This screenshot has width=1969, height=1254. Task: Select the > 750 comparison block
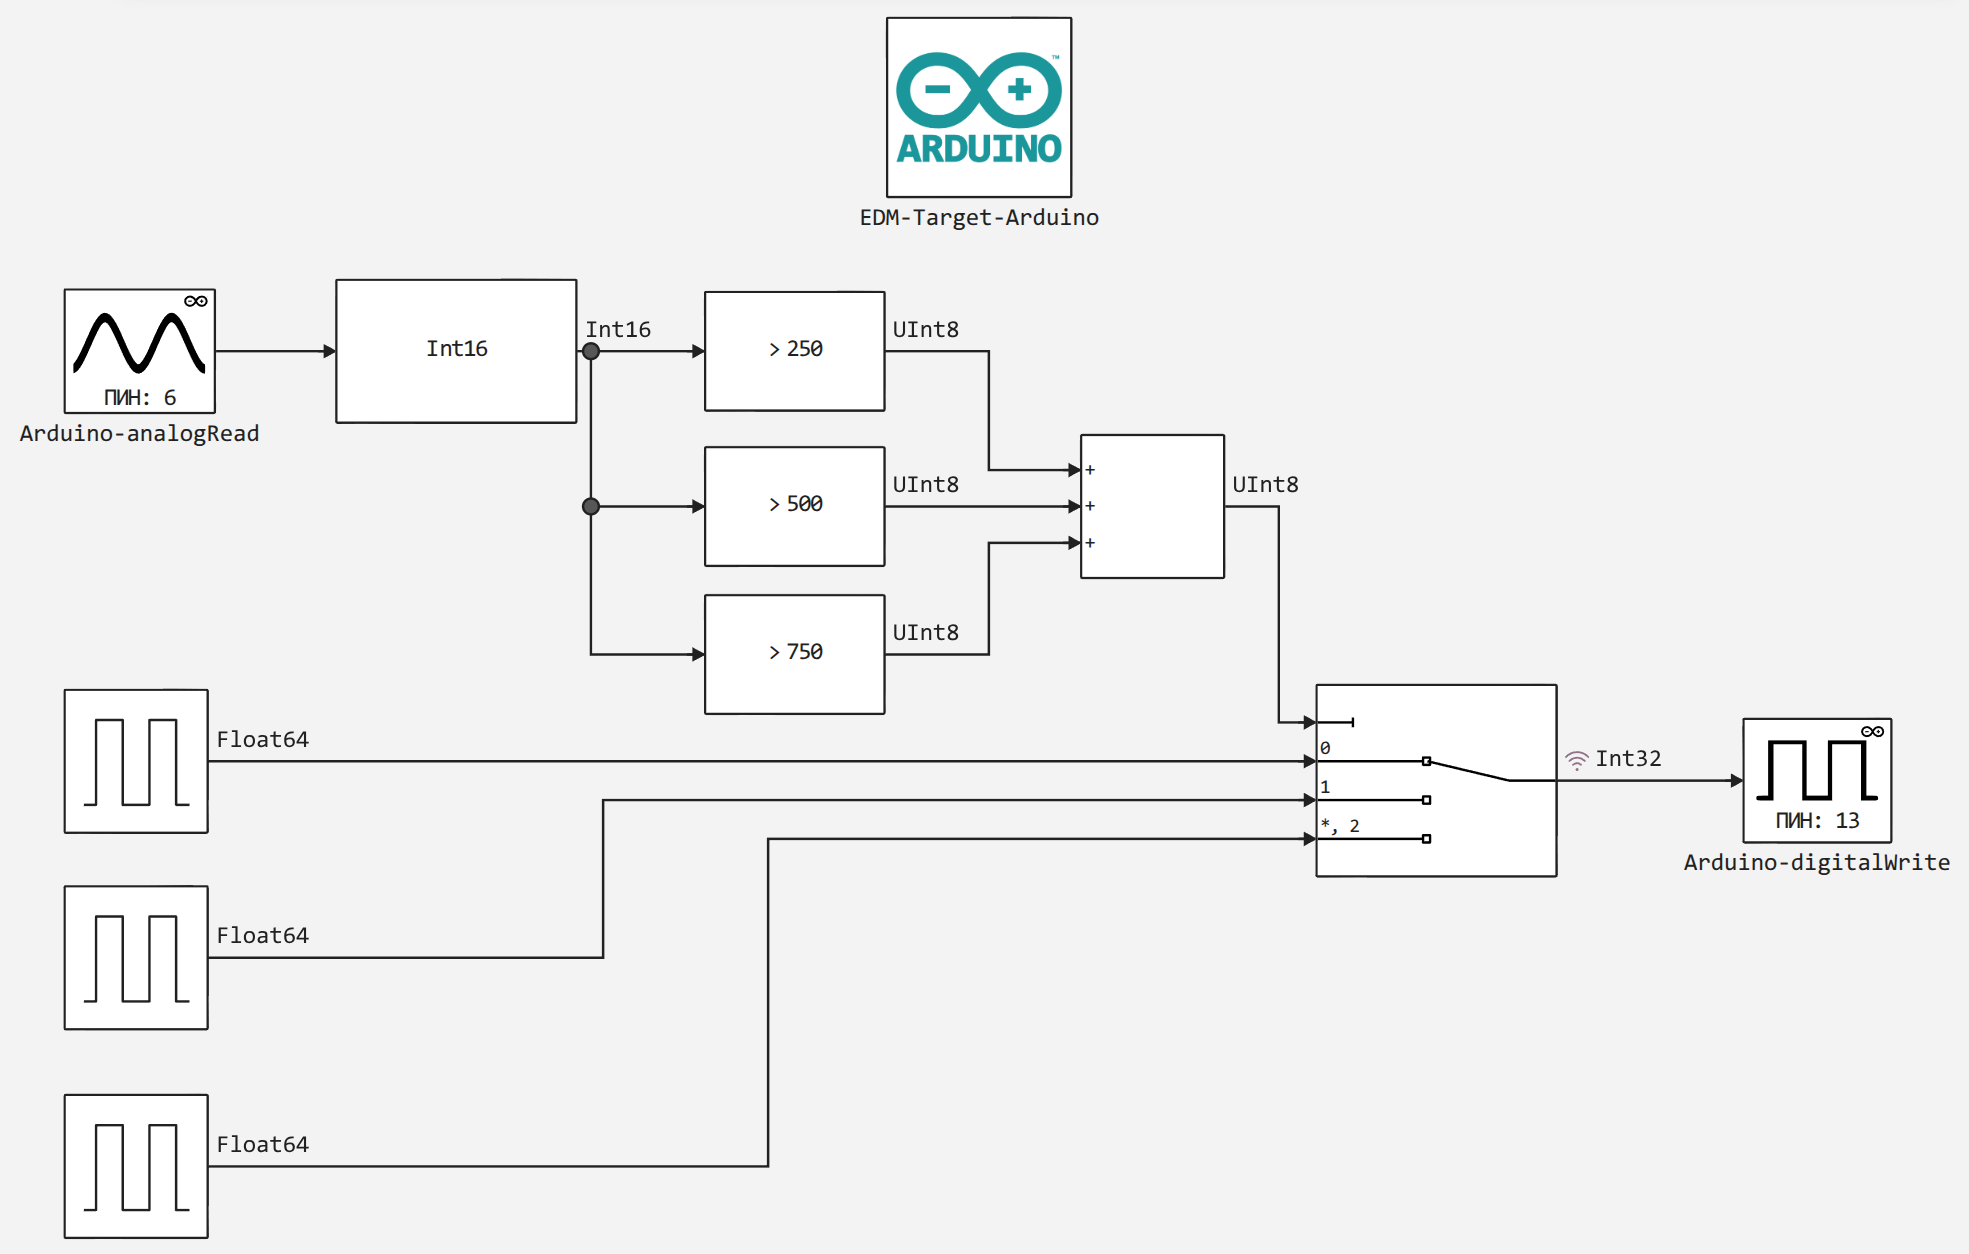pyautogui.click(x=794, y=654)
